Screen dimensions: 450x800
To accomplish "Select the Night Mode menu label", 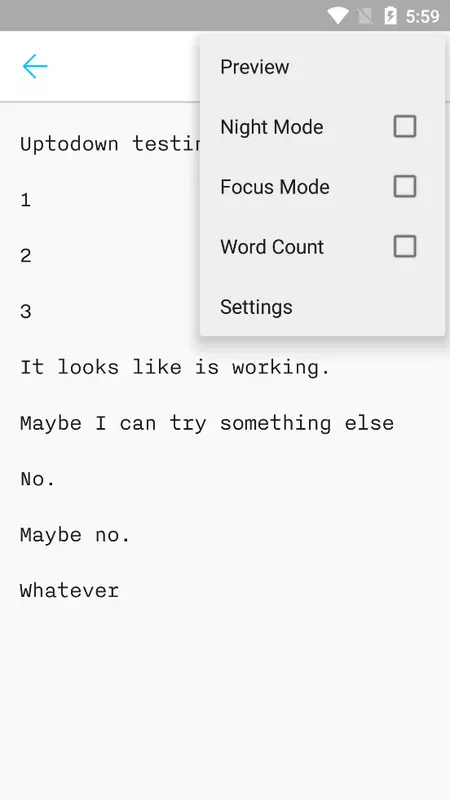I will click(x=271, y=127).
